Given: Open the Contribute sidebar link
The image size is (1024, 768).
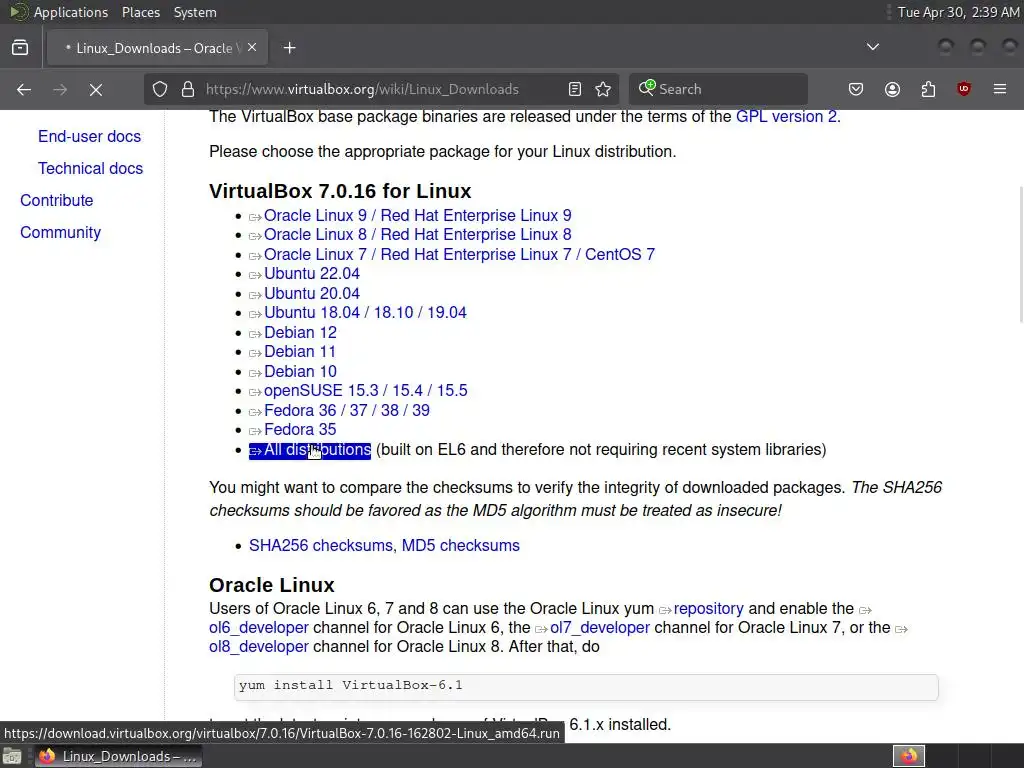Looking at the screenshot, I should pyautogui.click(x=57, y=200).
